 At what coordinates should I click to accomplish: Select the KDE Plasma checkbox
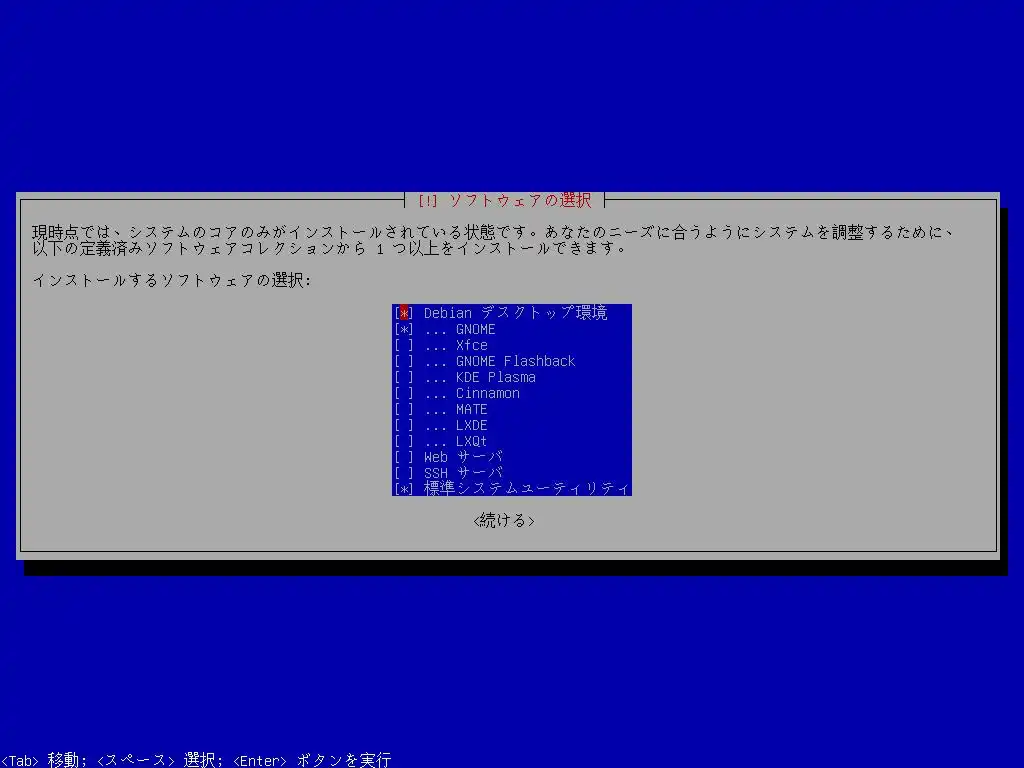[404, 377]
